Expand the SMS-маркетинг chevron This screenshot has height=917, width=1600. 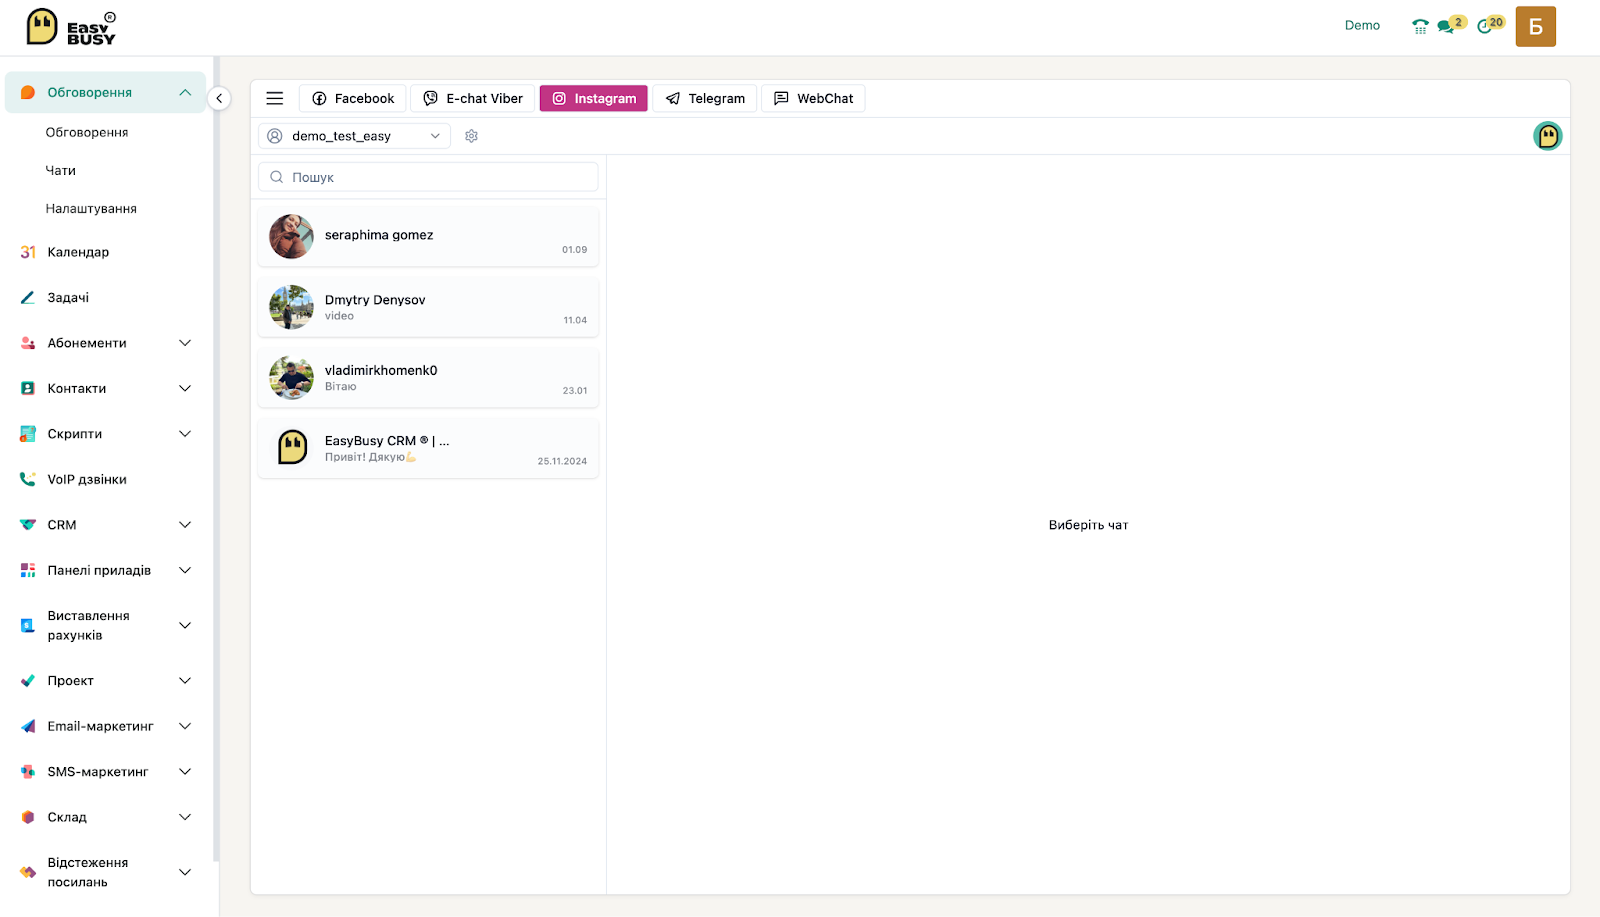(x=185, y=772)
